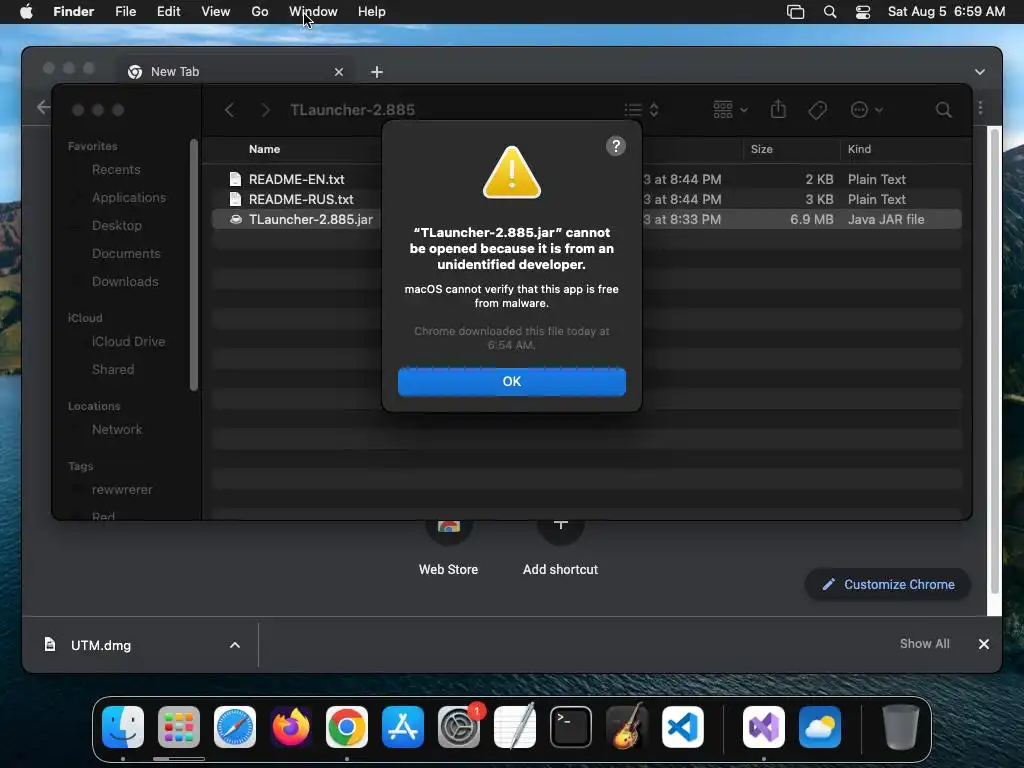Open the Go menu
Viewport: 1024px width, 768px height.
pos(260,12)
